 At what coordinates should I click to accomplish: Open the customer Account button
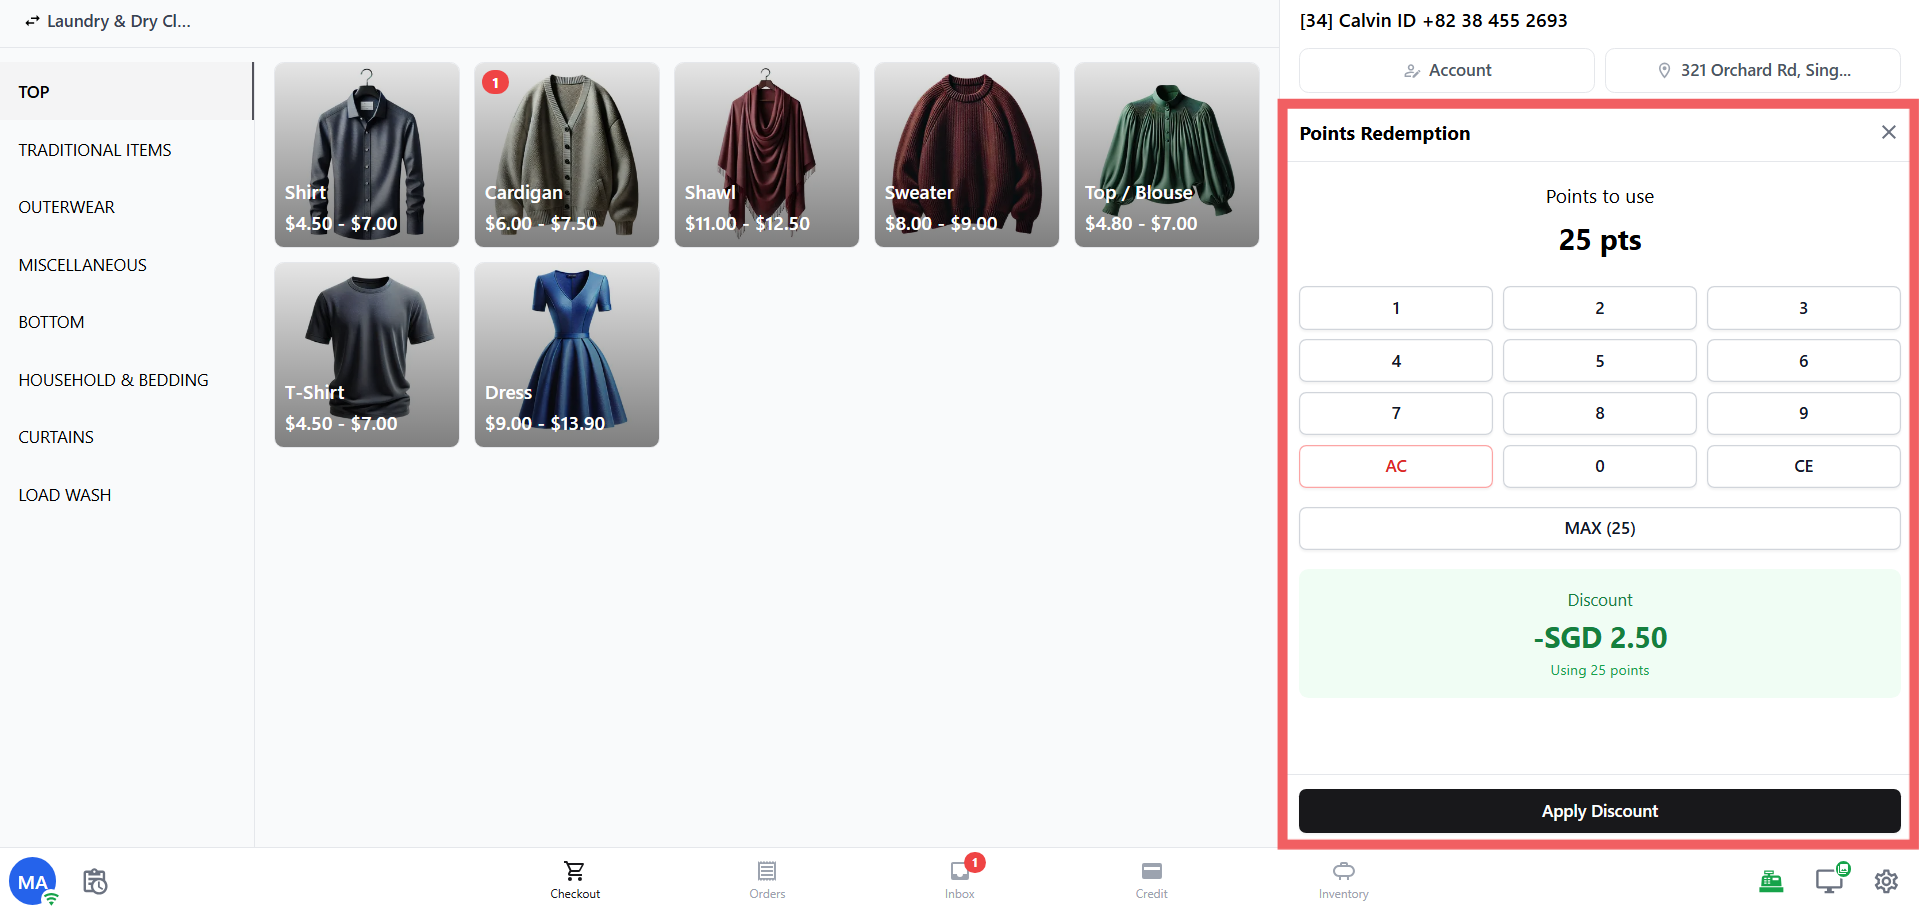[1446, 70]
